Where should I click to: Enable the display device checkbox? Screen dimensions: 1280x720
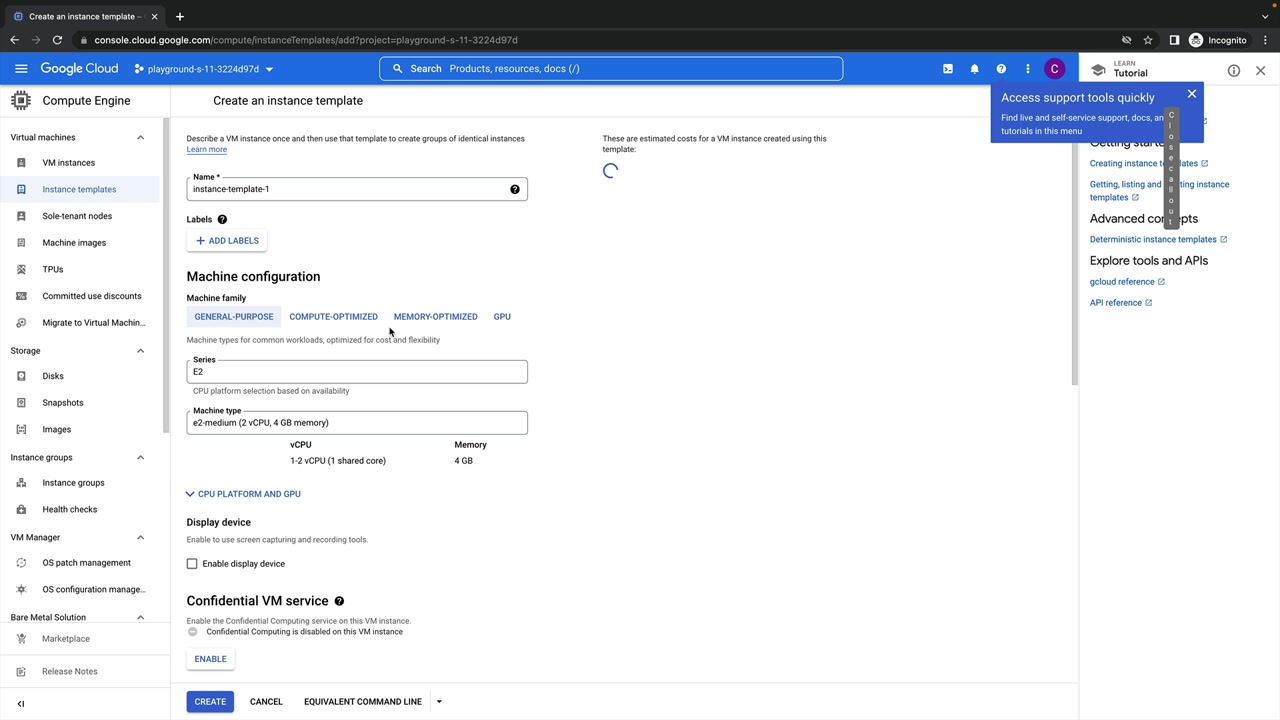pos(192,564)
